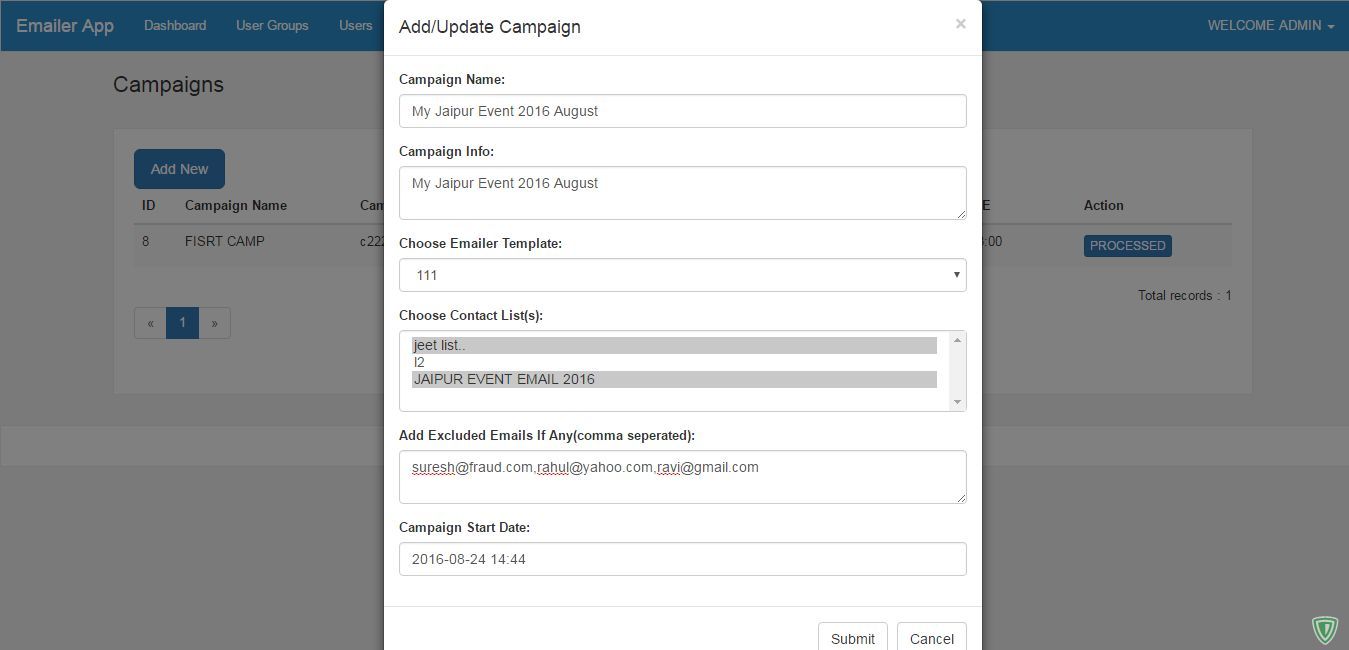This screenshot has width=1349, height=650.
Task: Close the Add/Update Campaign dialog
Action: 960,24
